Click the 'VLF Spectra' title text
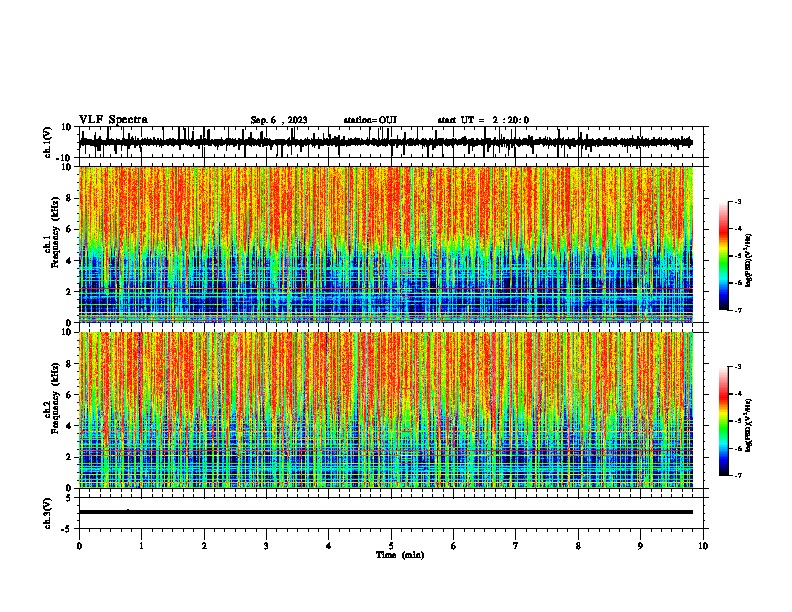Image resolution: width=792 pixels, height=612 pixels. [x=113, y=120]
